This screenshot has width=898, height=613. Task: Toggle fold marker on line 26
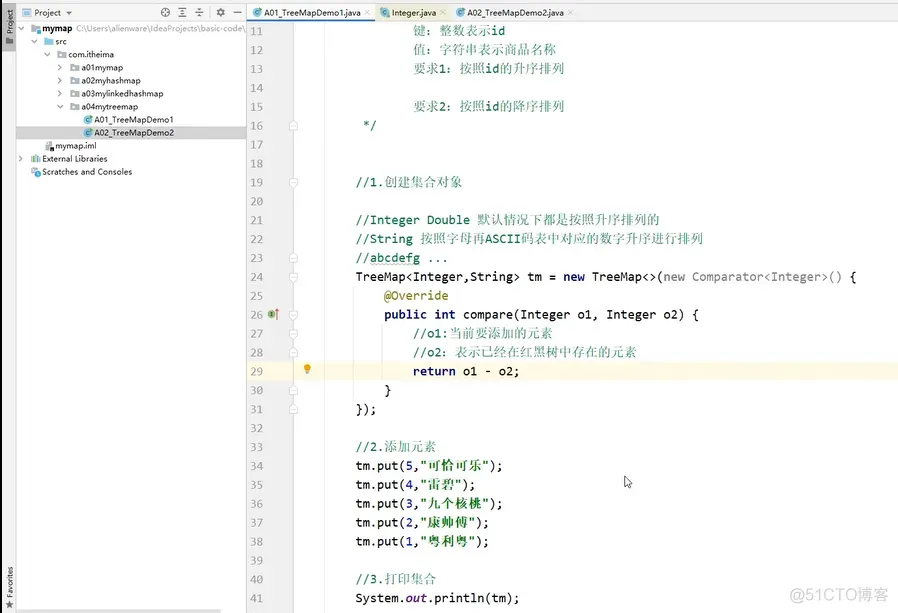click(293, 315)
